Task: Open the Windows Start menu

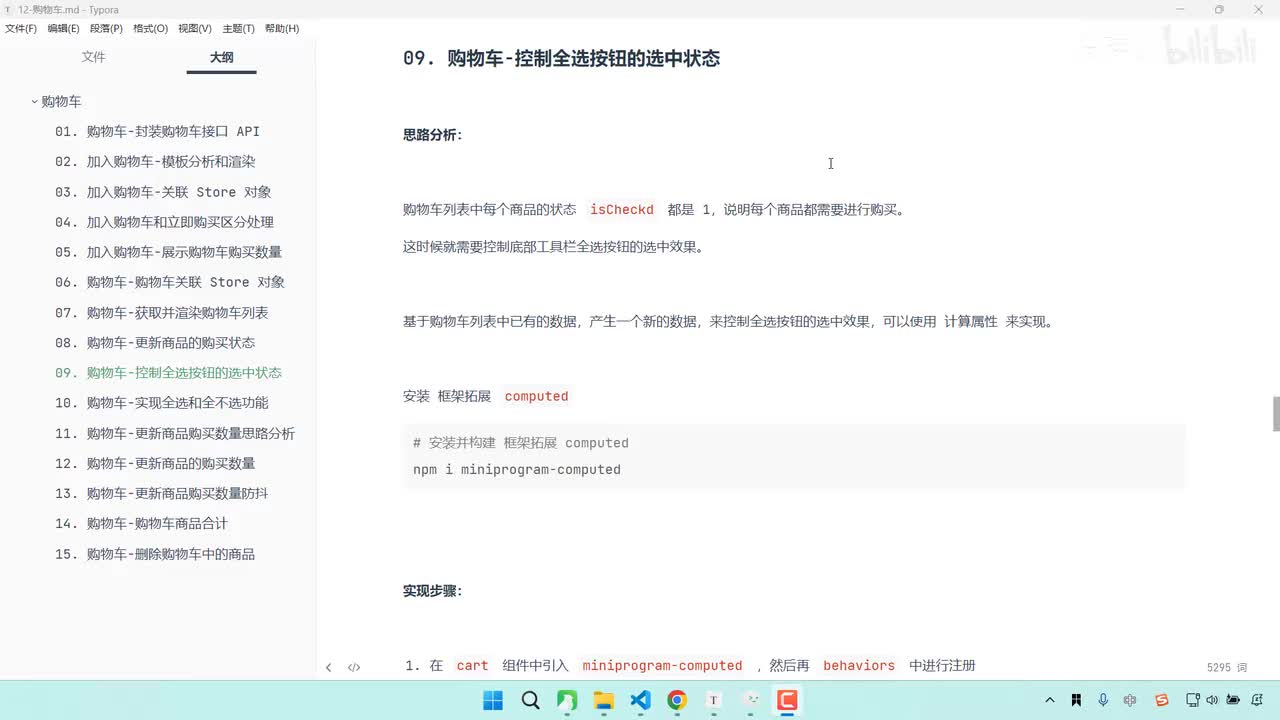Action: tap(493, 700)
